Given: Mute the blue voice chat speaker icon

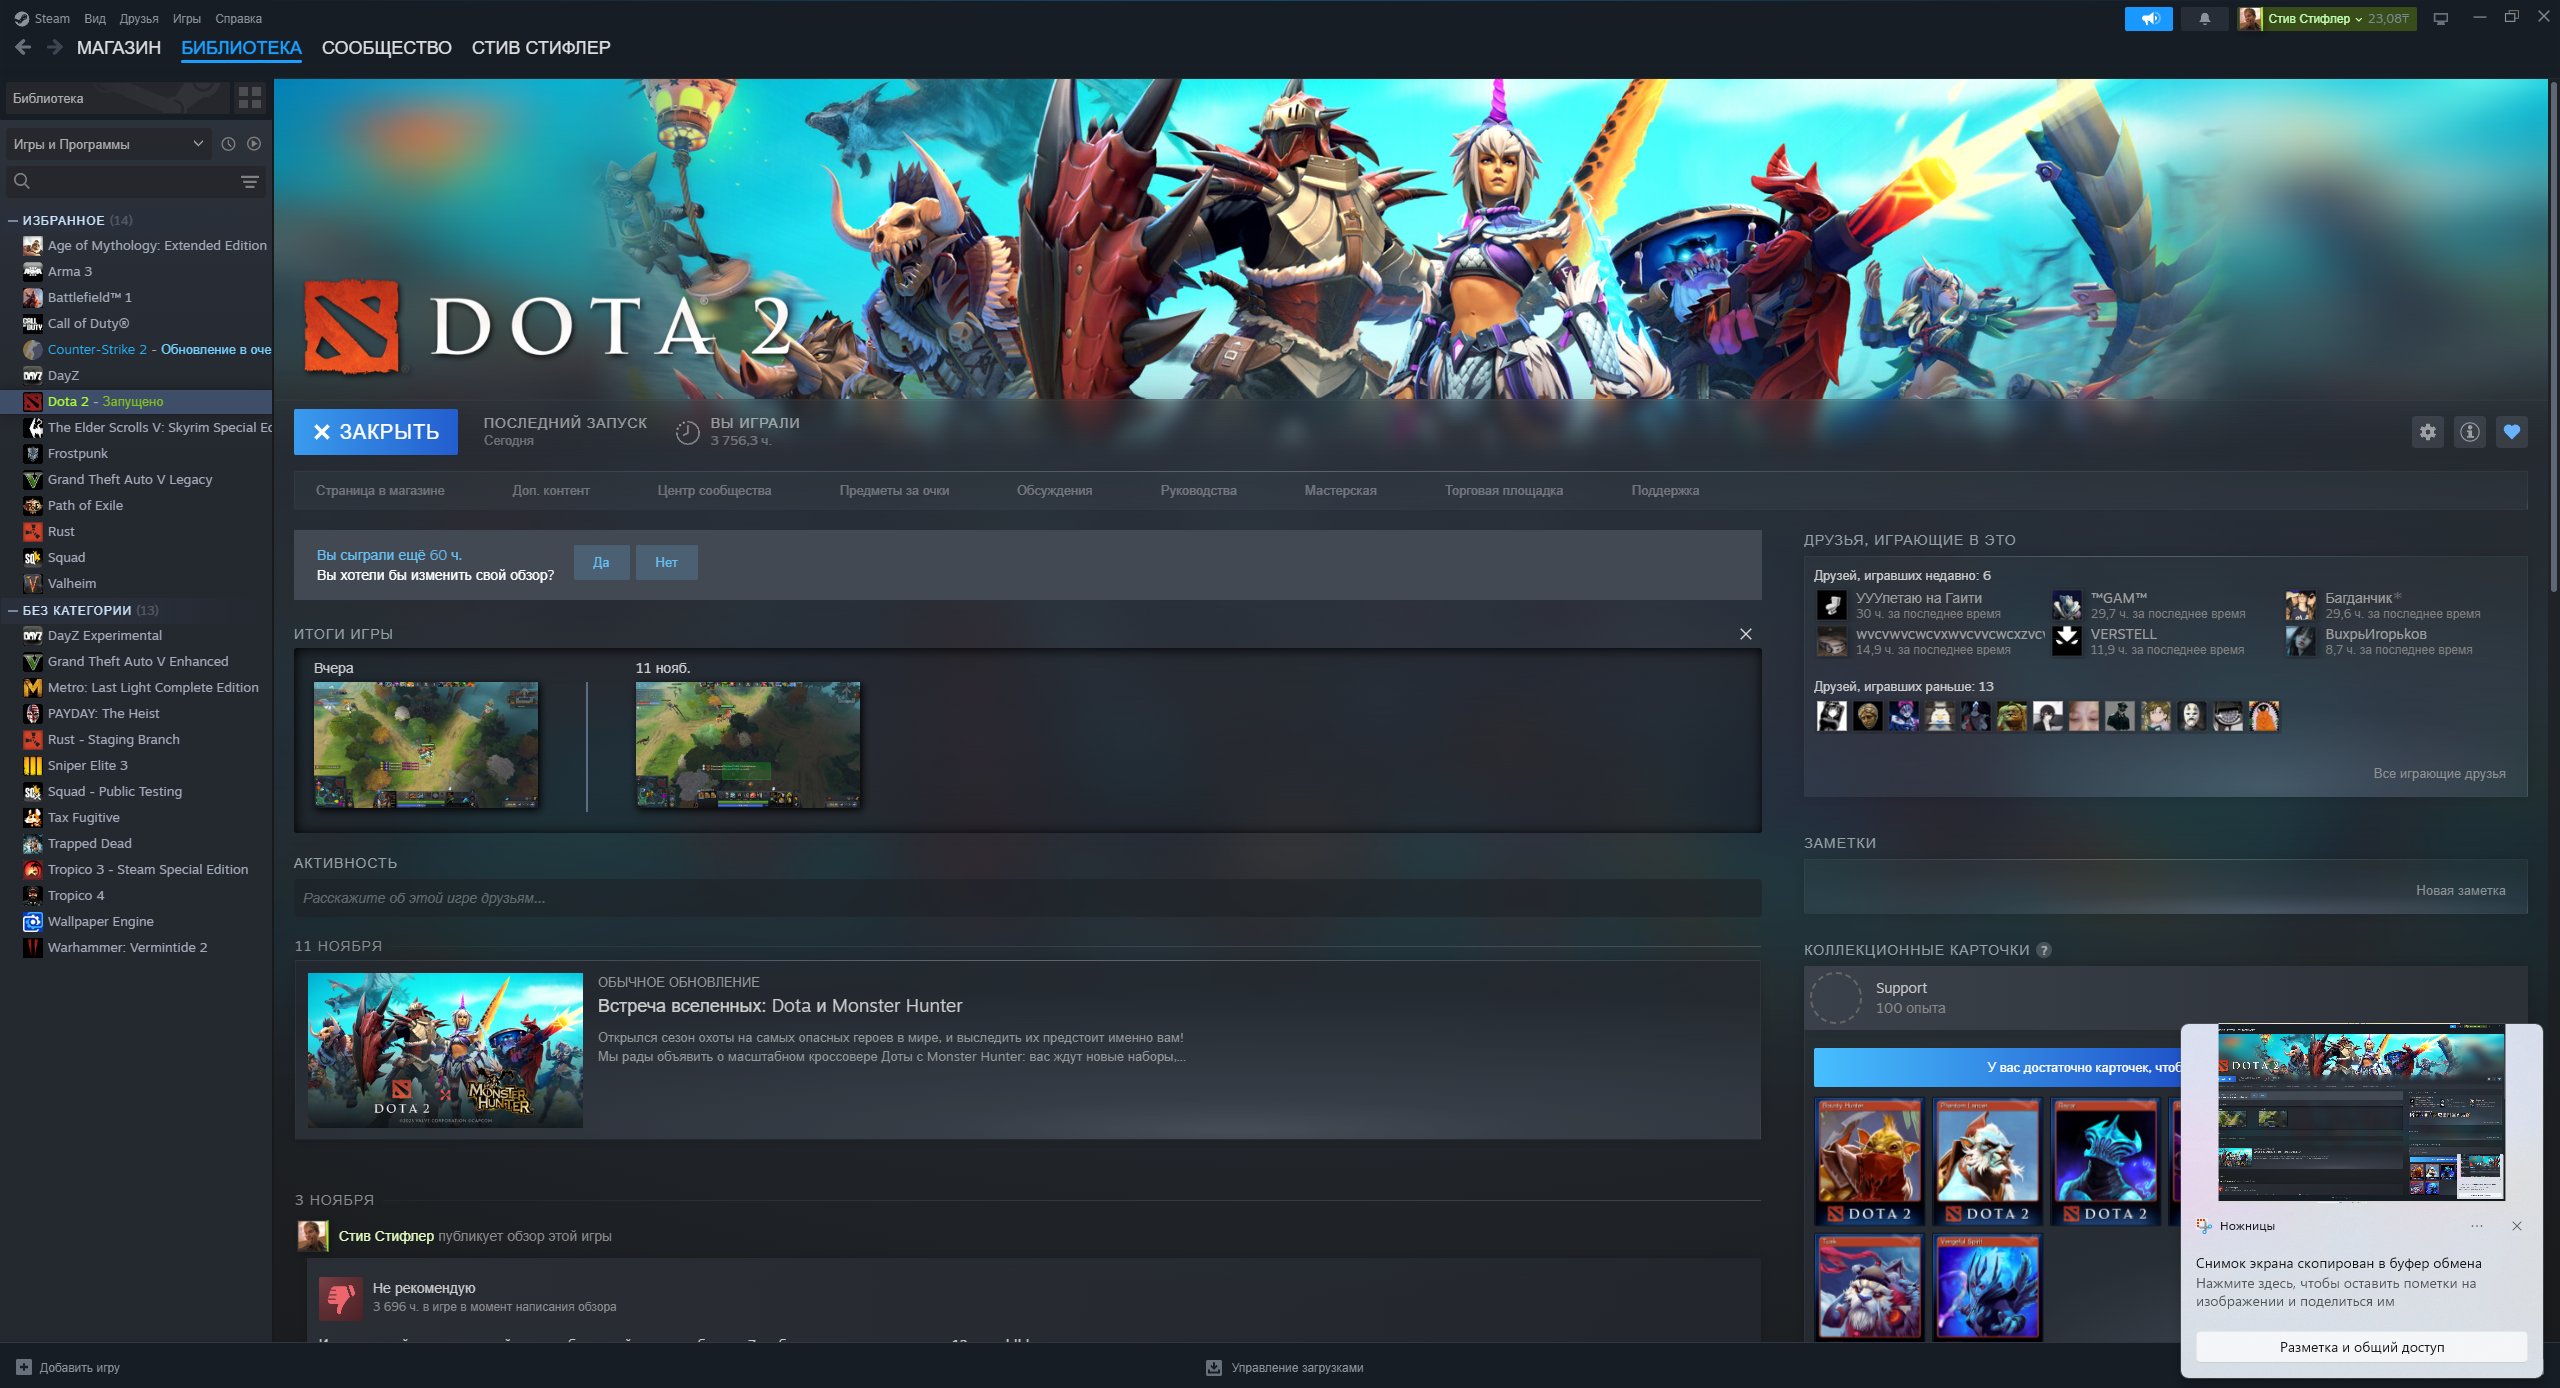Looking at the screenshot, I should click(x=2148, y=18).
